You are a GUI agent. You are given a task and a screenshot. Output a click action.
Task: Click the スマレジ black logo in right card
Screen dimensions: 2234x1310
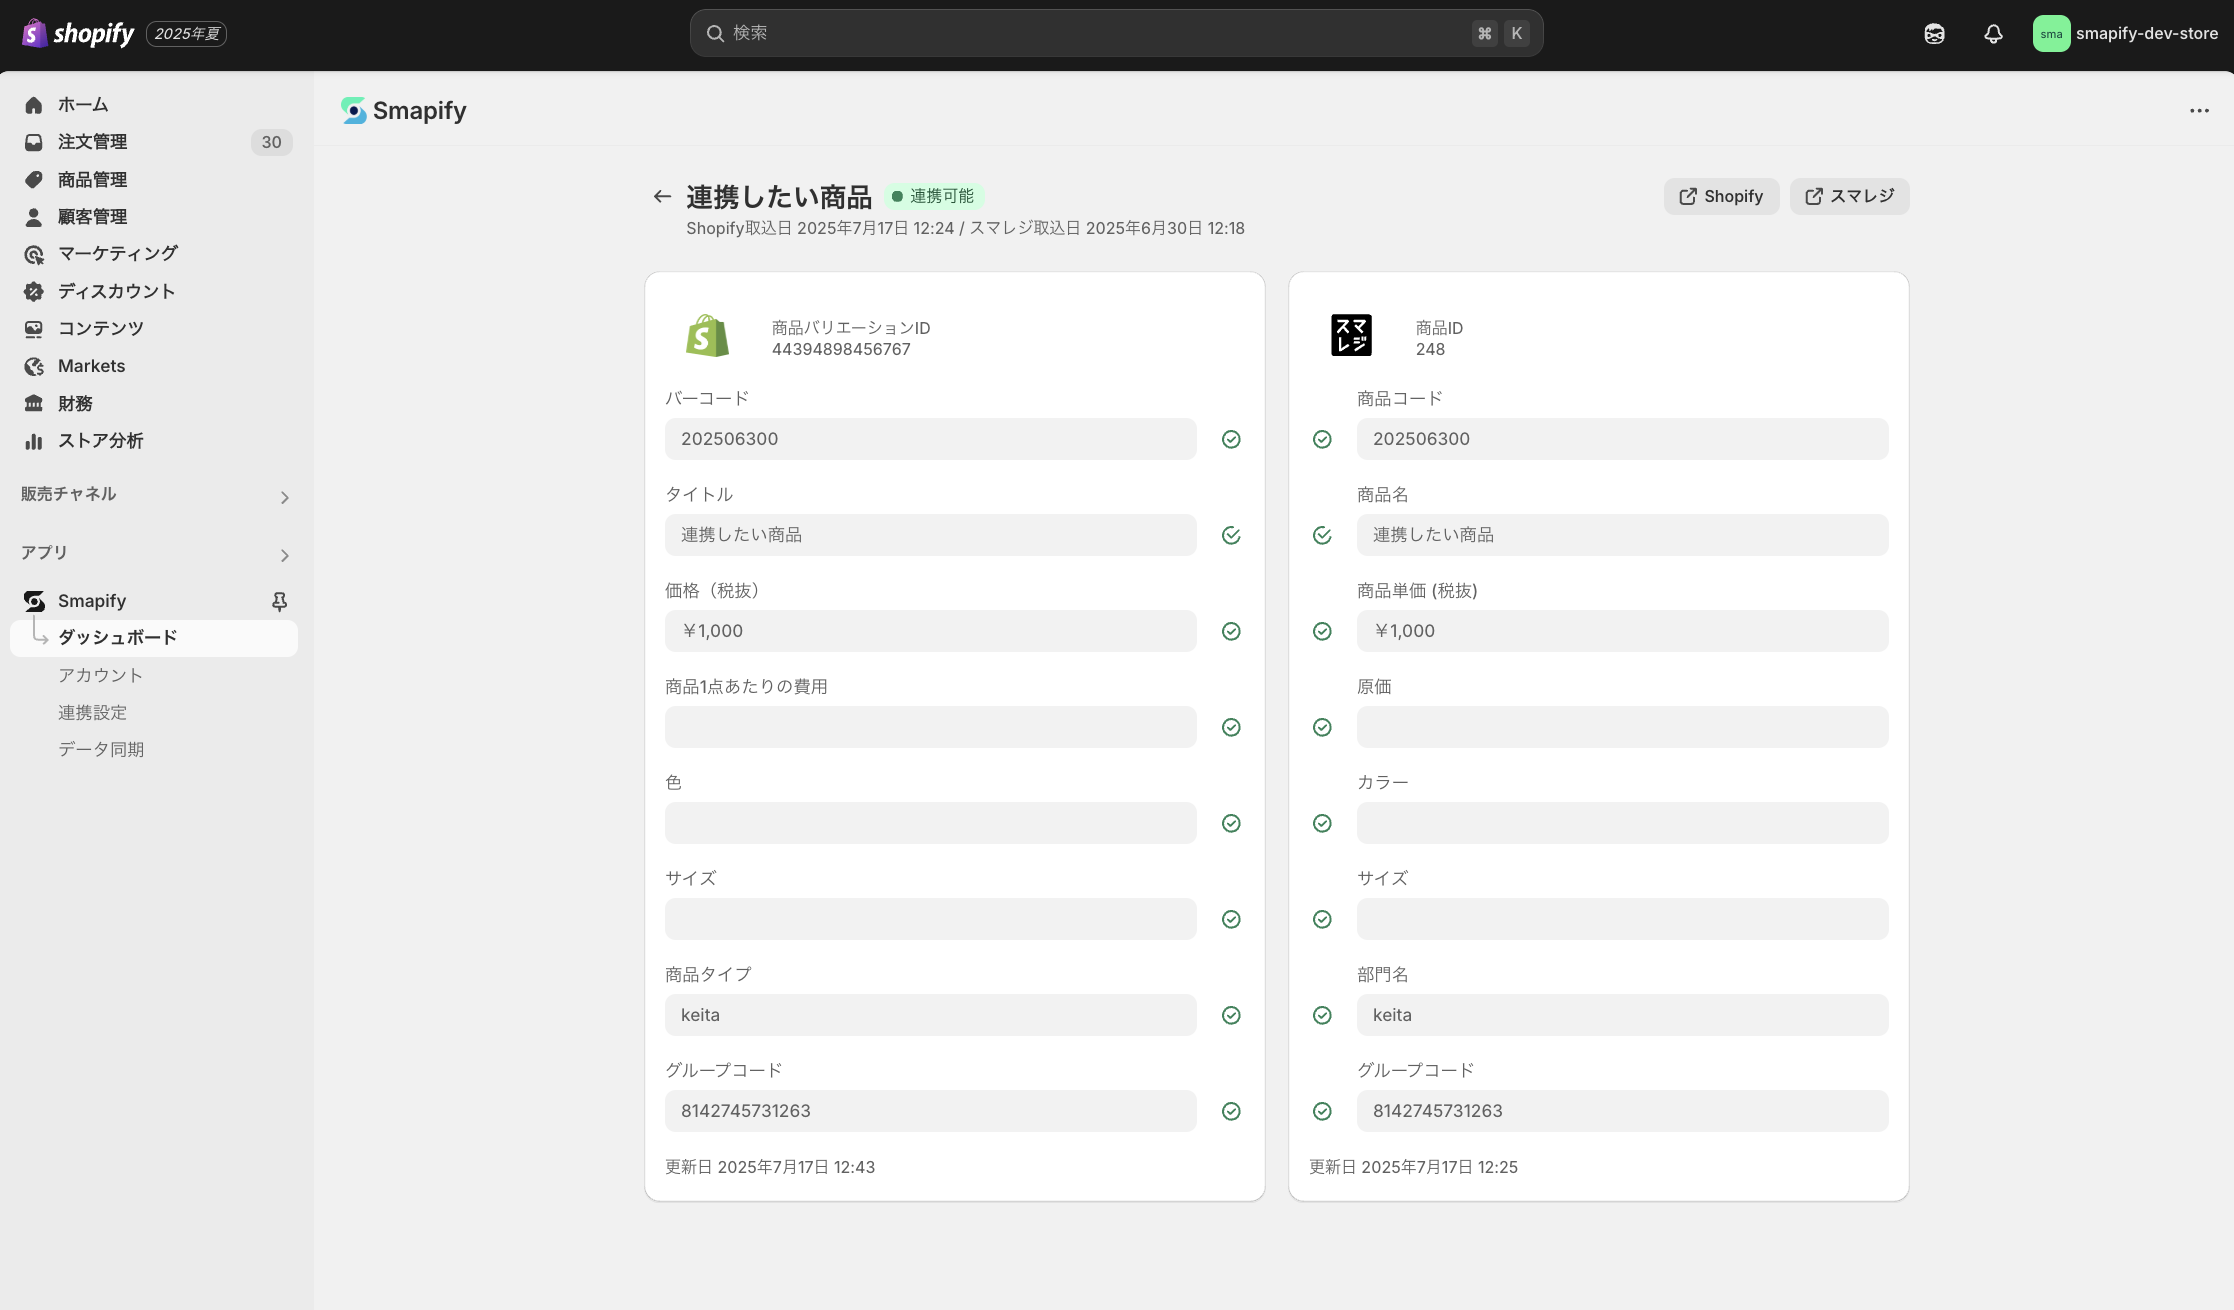point(1351,336)
